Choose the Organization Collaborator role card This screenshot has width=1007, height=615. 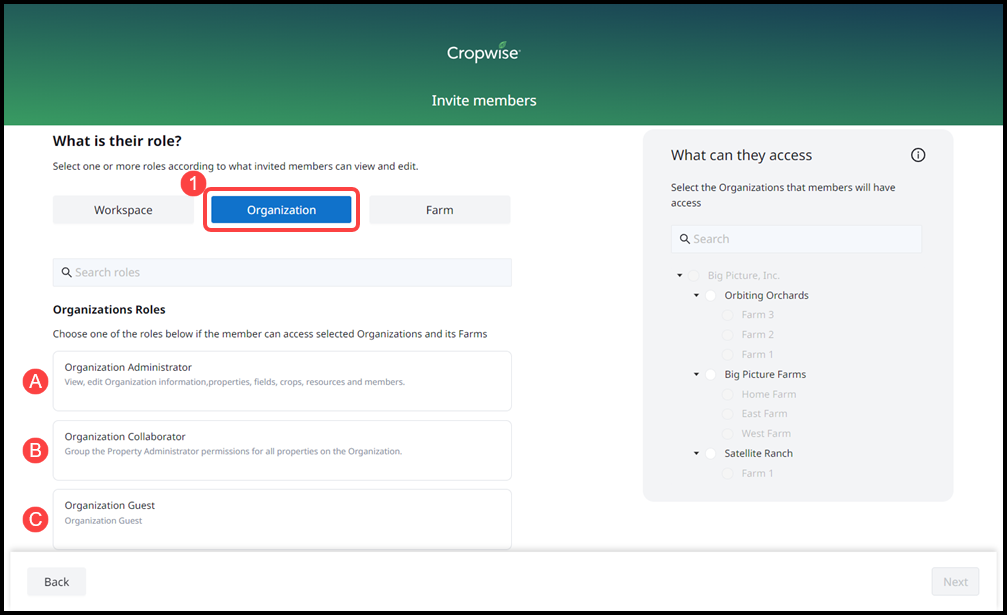coord(282,450)
